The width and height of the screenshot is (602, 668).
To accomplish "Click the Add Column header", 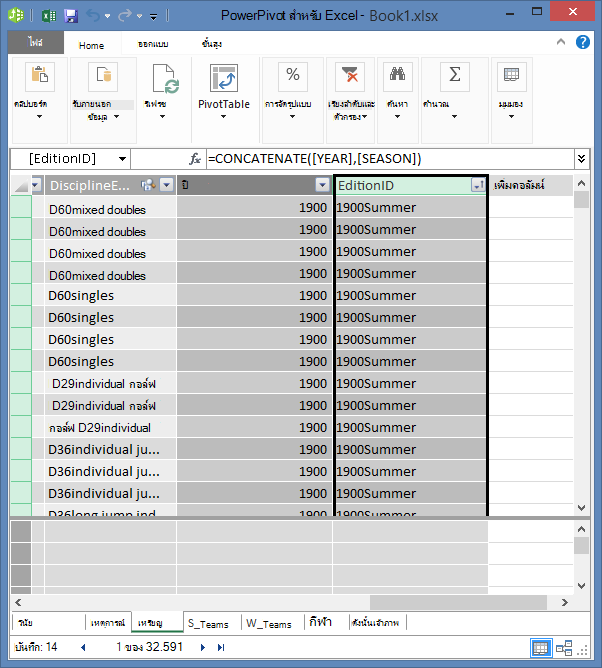I will tap(530, 185).
